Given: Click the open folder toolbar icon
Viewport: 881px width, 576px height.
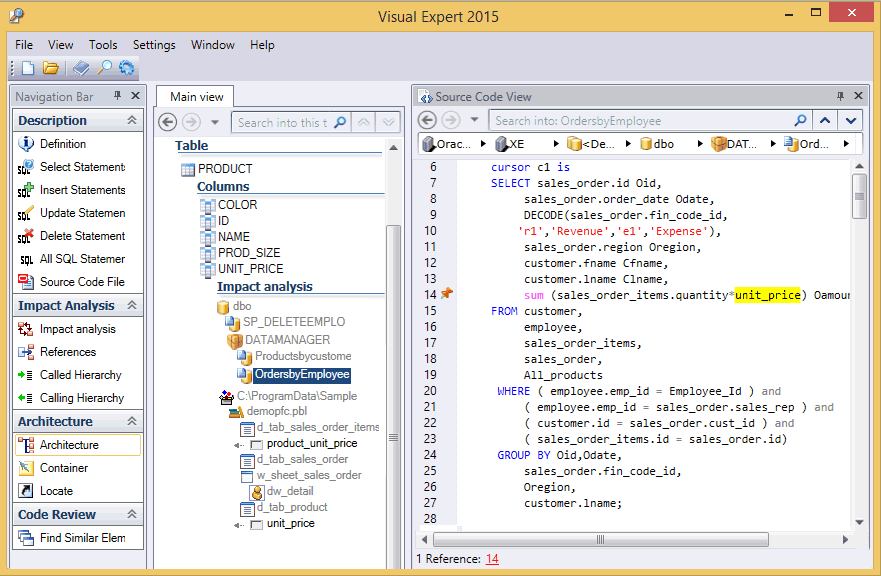Looking at the screenshot, I should pos(51,68).
